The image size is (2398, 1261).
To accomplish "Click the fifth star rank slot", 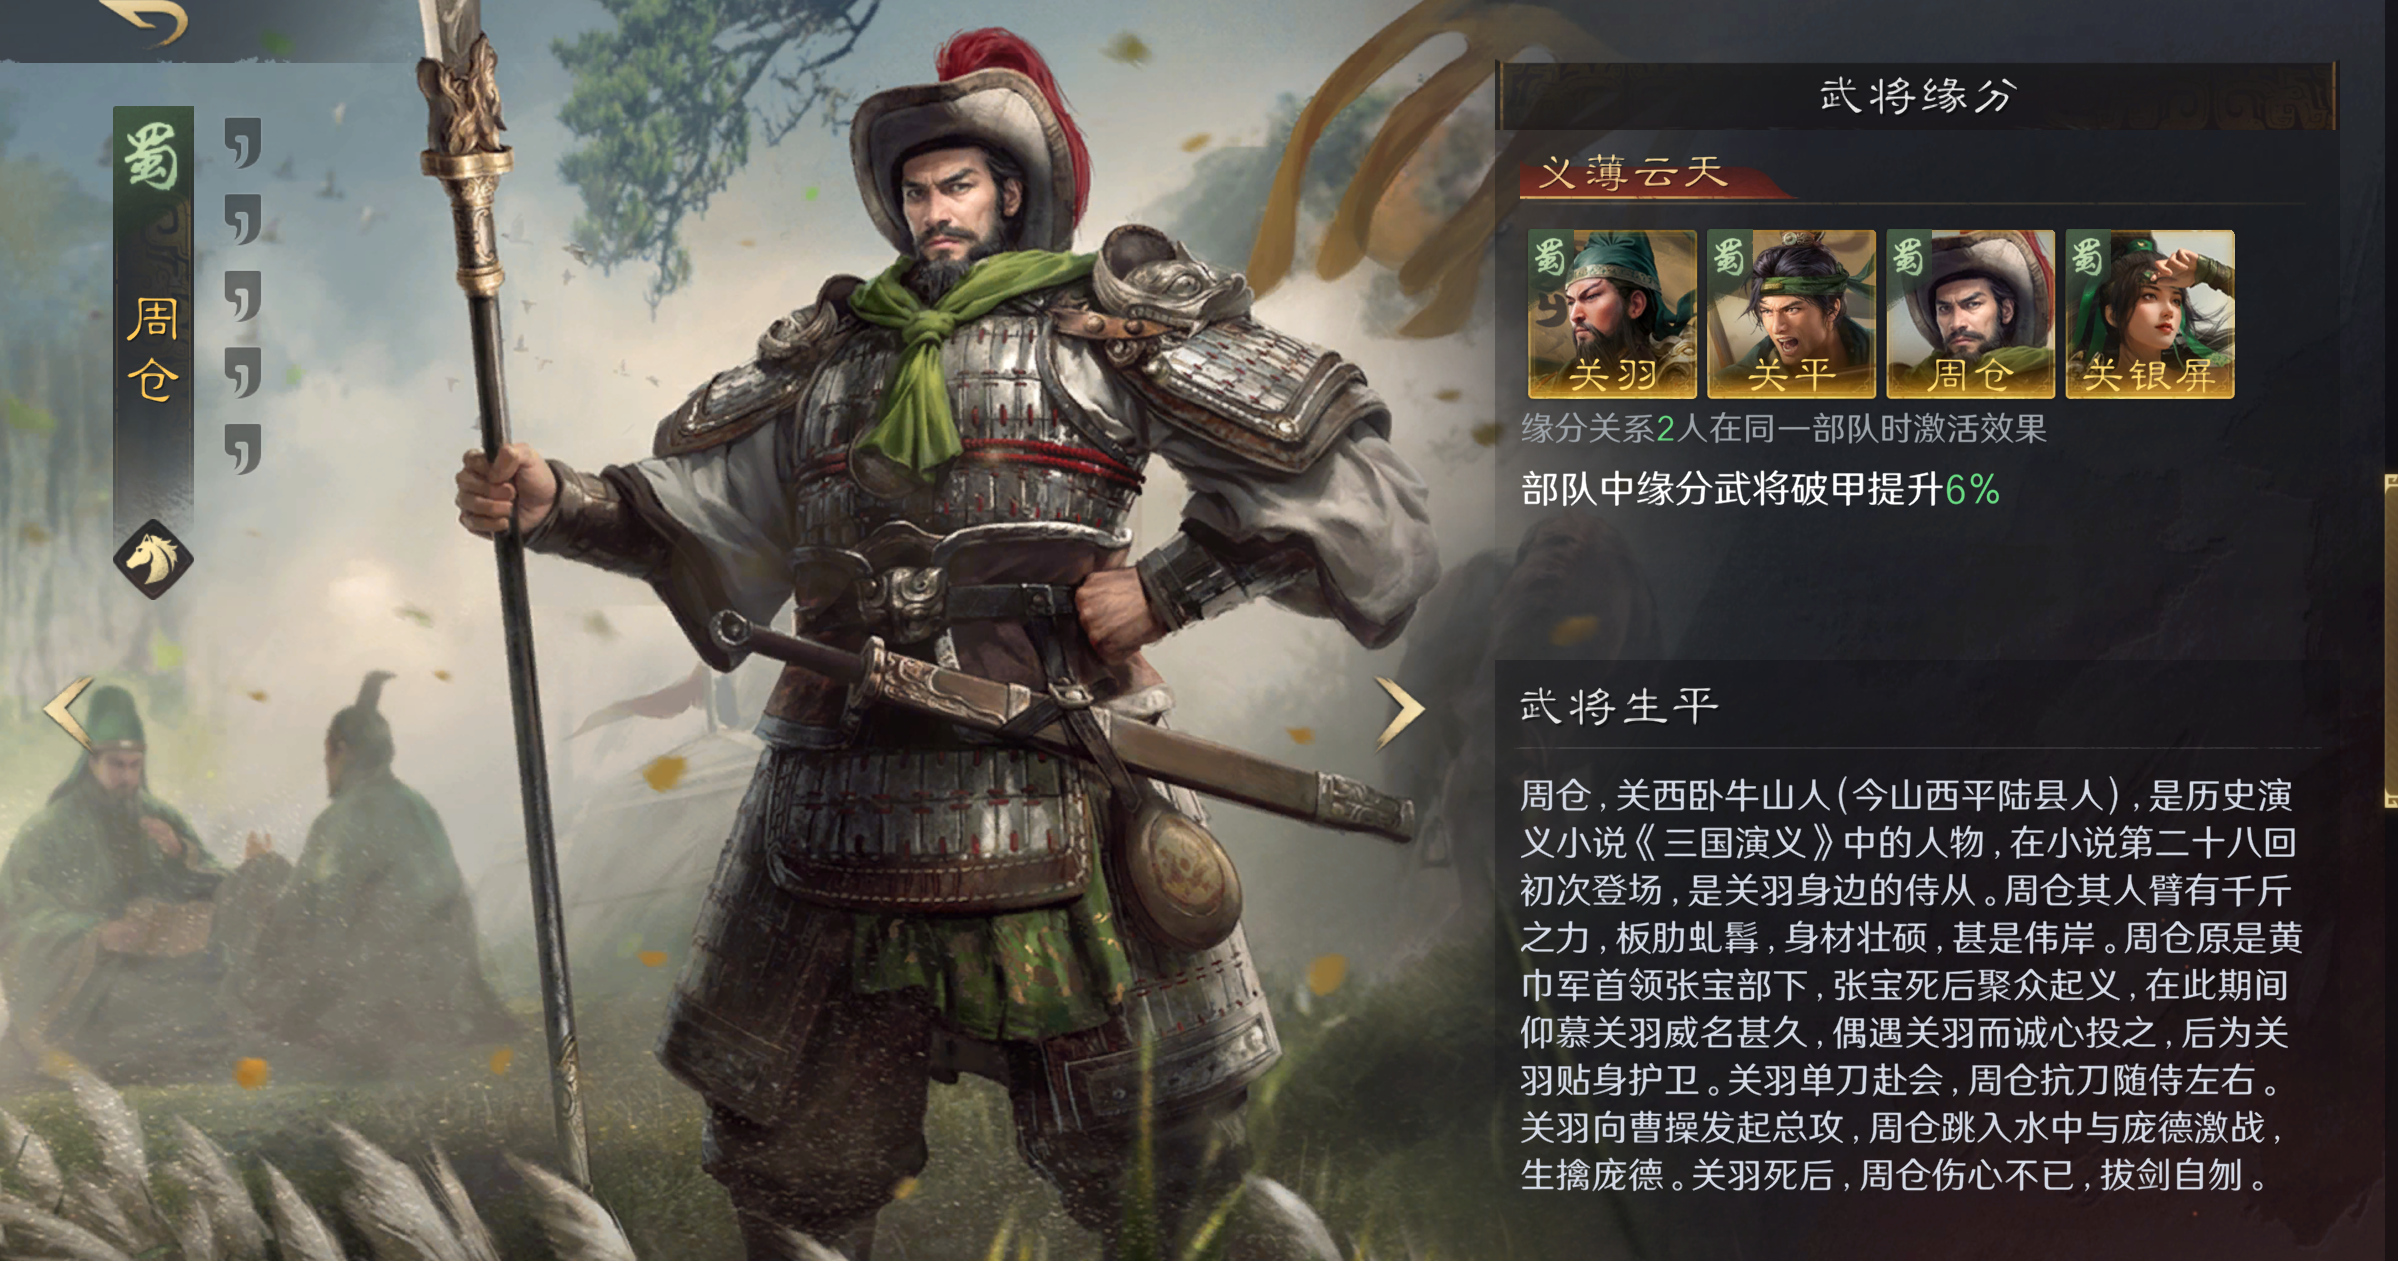I will (x=243, y=449).
